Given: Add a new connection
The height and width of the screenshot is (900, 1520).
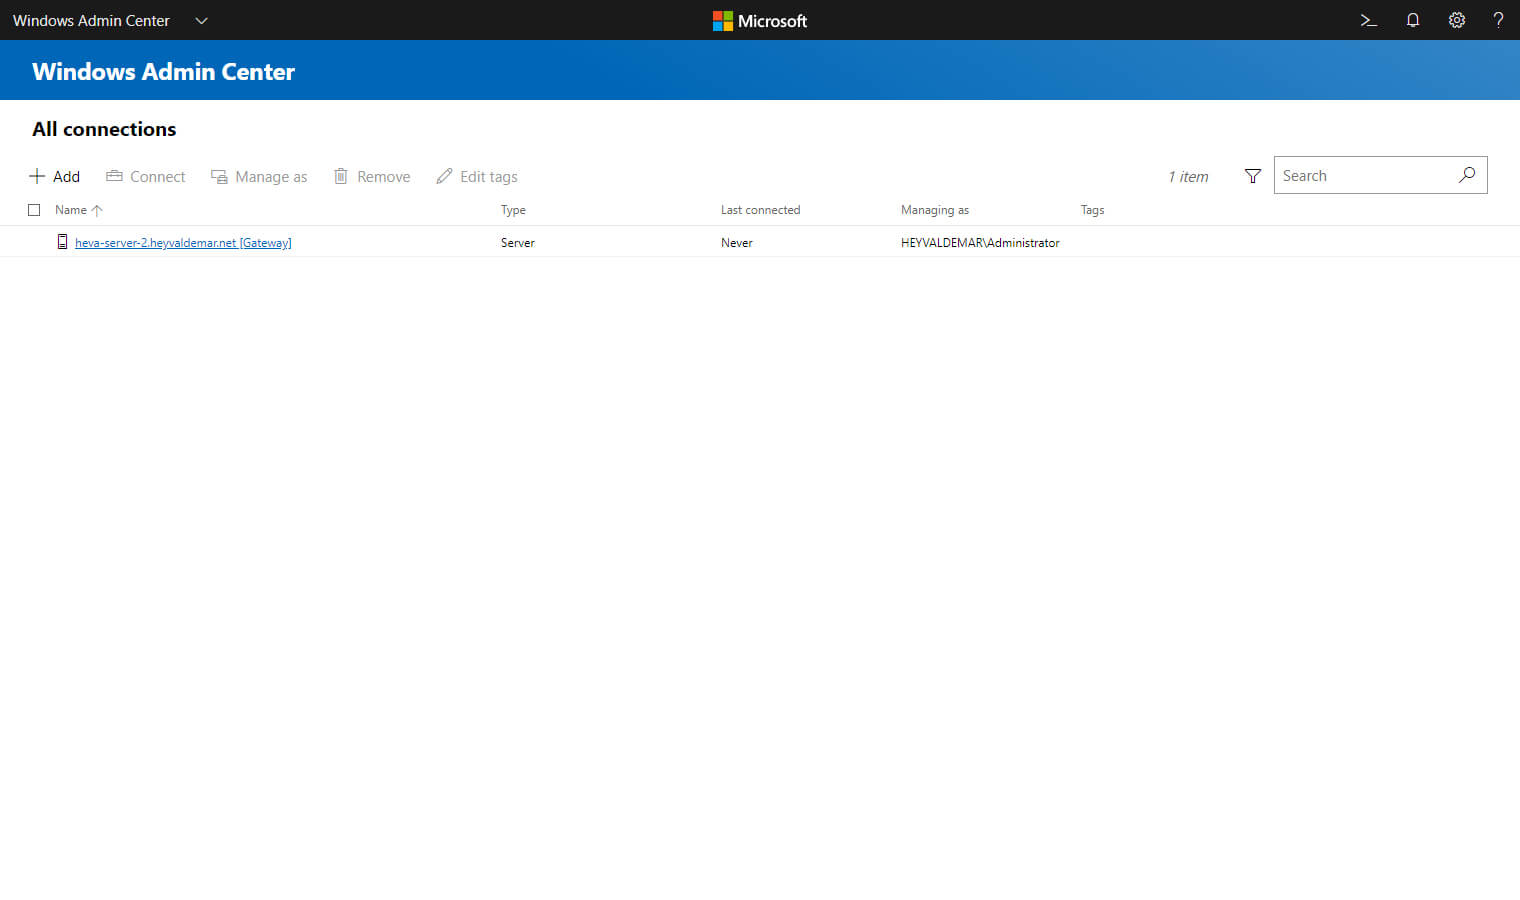Looking at the screenshot, I should coord(55,176).
